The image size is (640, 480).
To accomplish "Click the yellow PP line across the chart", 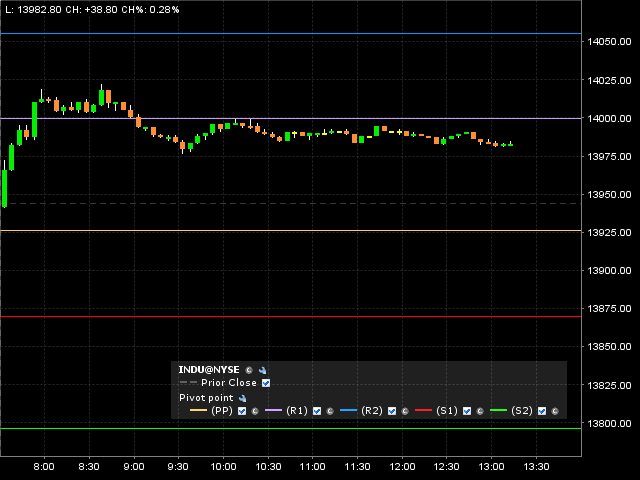I will pyautogui.click(x=291, y=231).
